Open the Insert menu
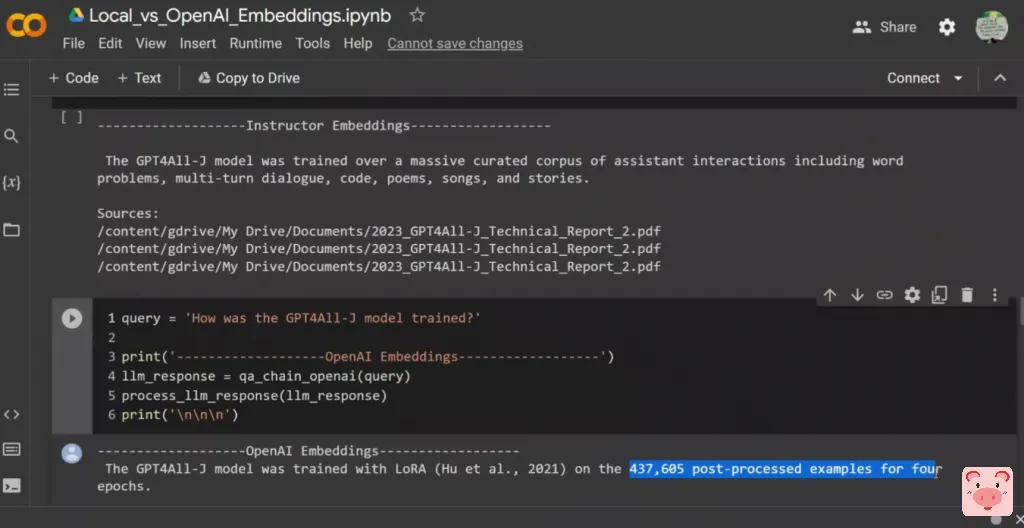Viewport: 1024px width, 528px height. click(x=198, y=43)
